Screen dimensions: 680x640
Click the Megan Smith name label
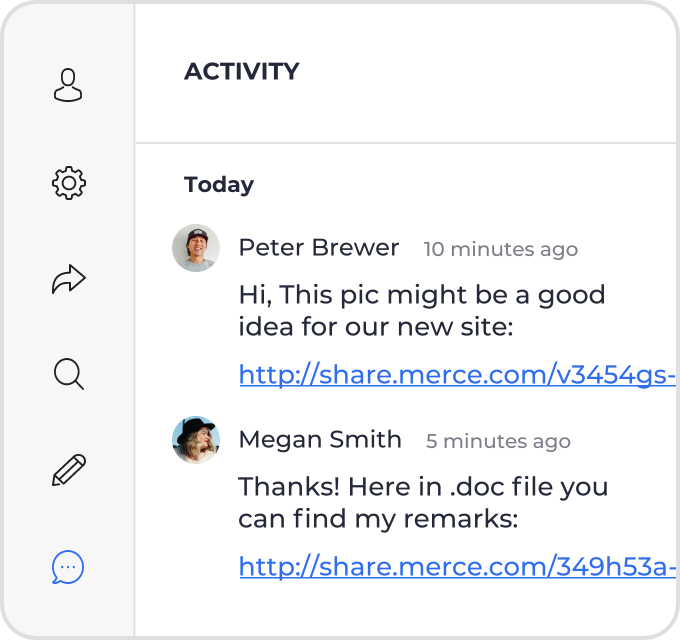320,440
